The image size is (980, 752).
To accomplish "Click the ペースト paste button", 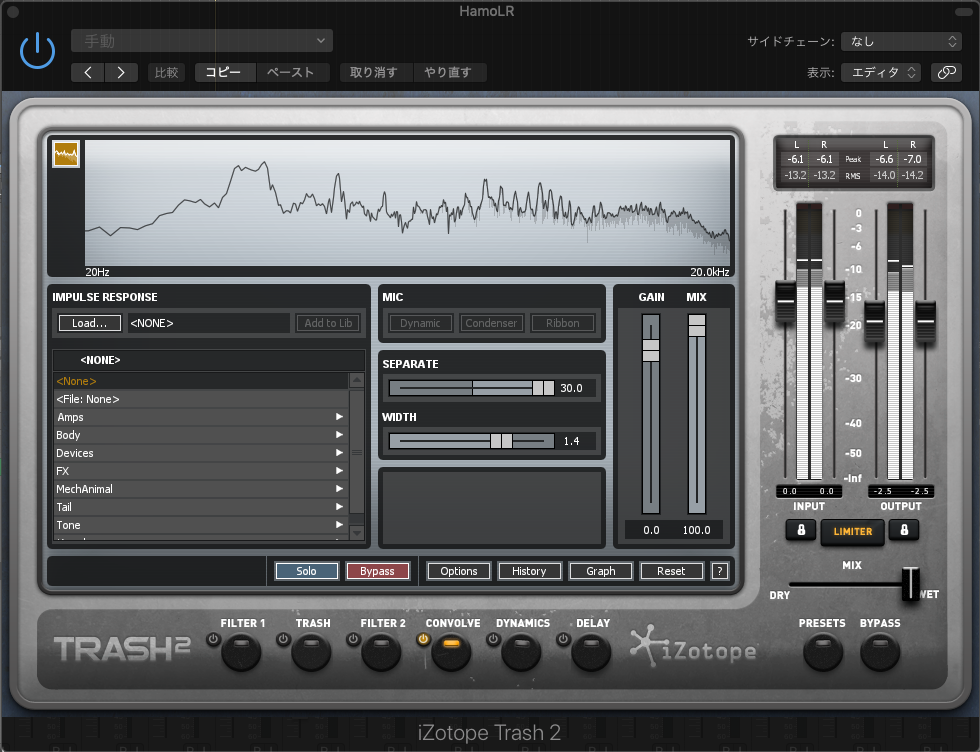I will coord(292,73).
